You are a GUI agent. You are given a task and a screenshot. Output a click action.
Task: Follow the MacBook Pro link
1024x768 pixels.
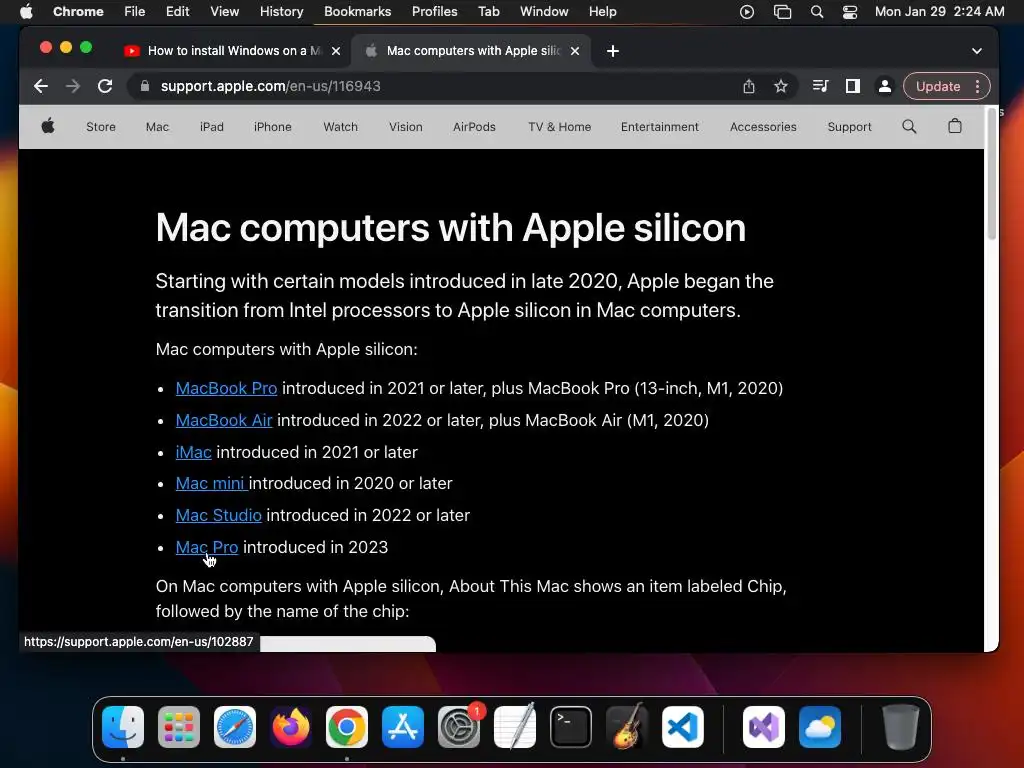coord(226,388)
